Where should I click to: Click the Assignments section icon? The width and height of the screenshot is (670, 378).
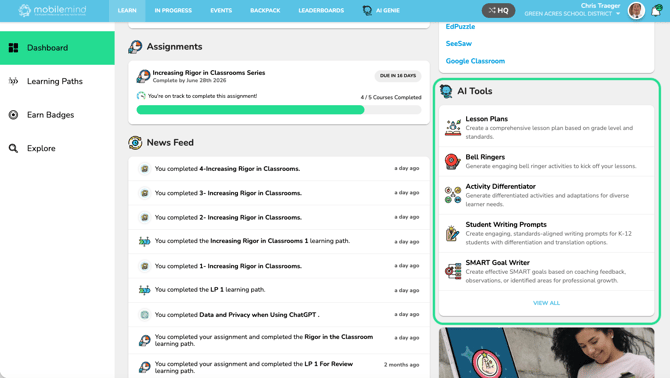pyautogui.click(x=135, y=47)
